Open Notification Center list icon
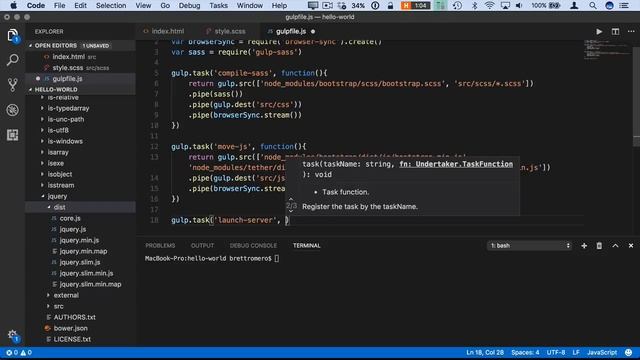 point(624,5)
